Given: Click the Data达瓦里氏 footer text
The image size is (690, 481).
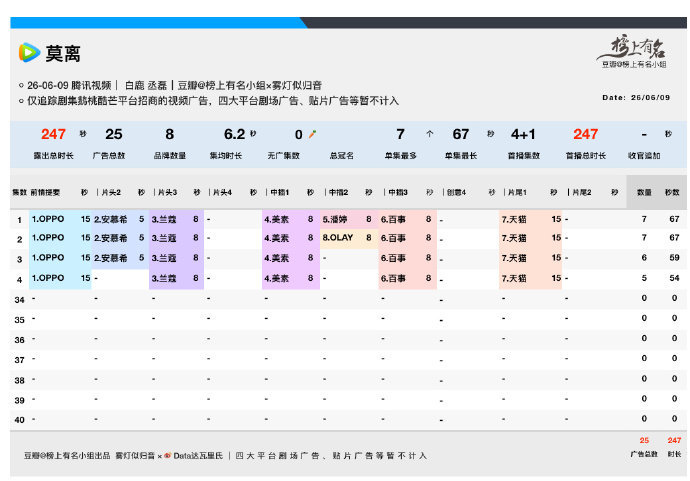Looking at the screenshot, I should 198,455.
